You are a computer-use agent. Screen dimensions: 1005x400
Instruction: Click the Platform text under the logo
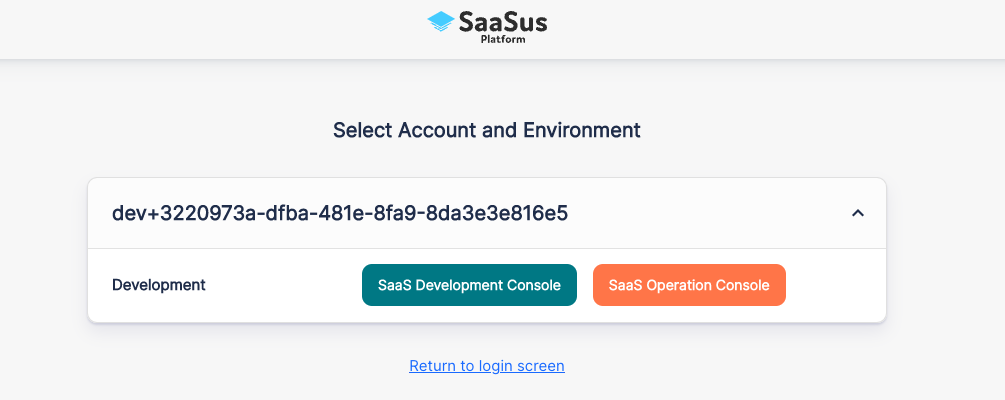503,40
